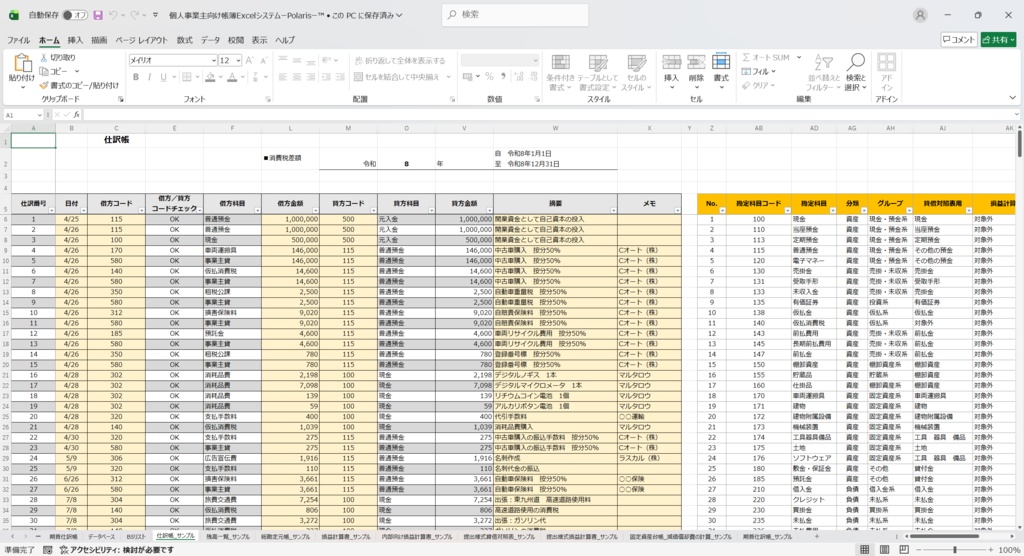Switch to the Data (データ) ribbon tab

(x=210, y=41)
